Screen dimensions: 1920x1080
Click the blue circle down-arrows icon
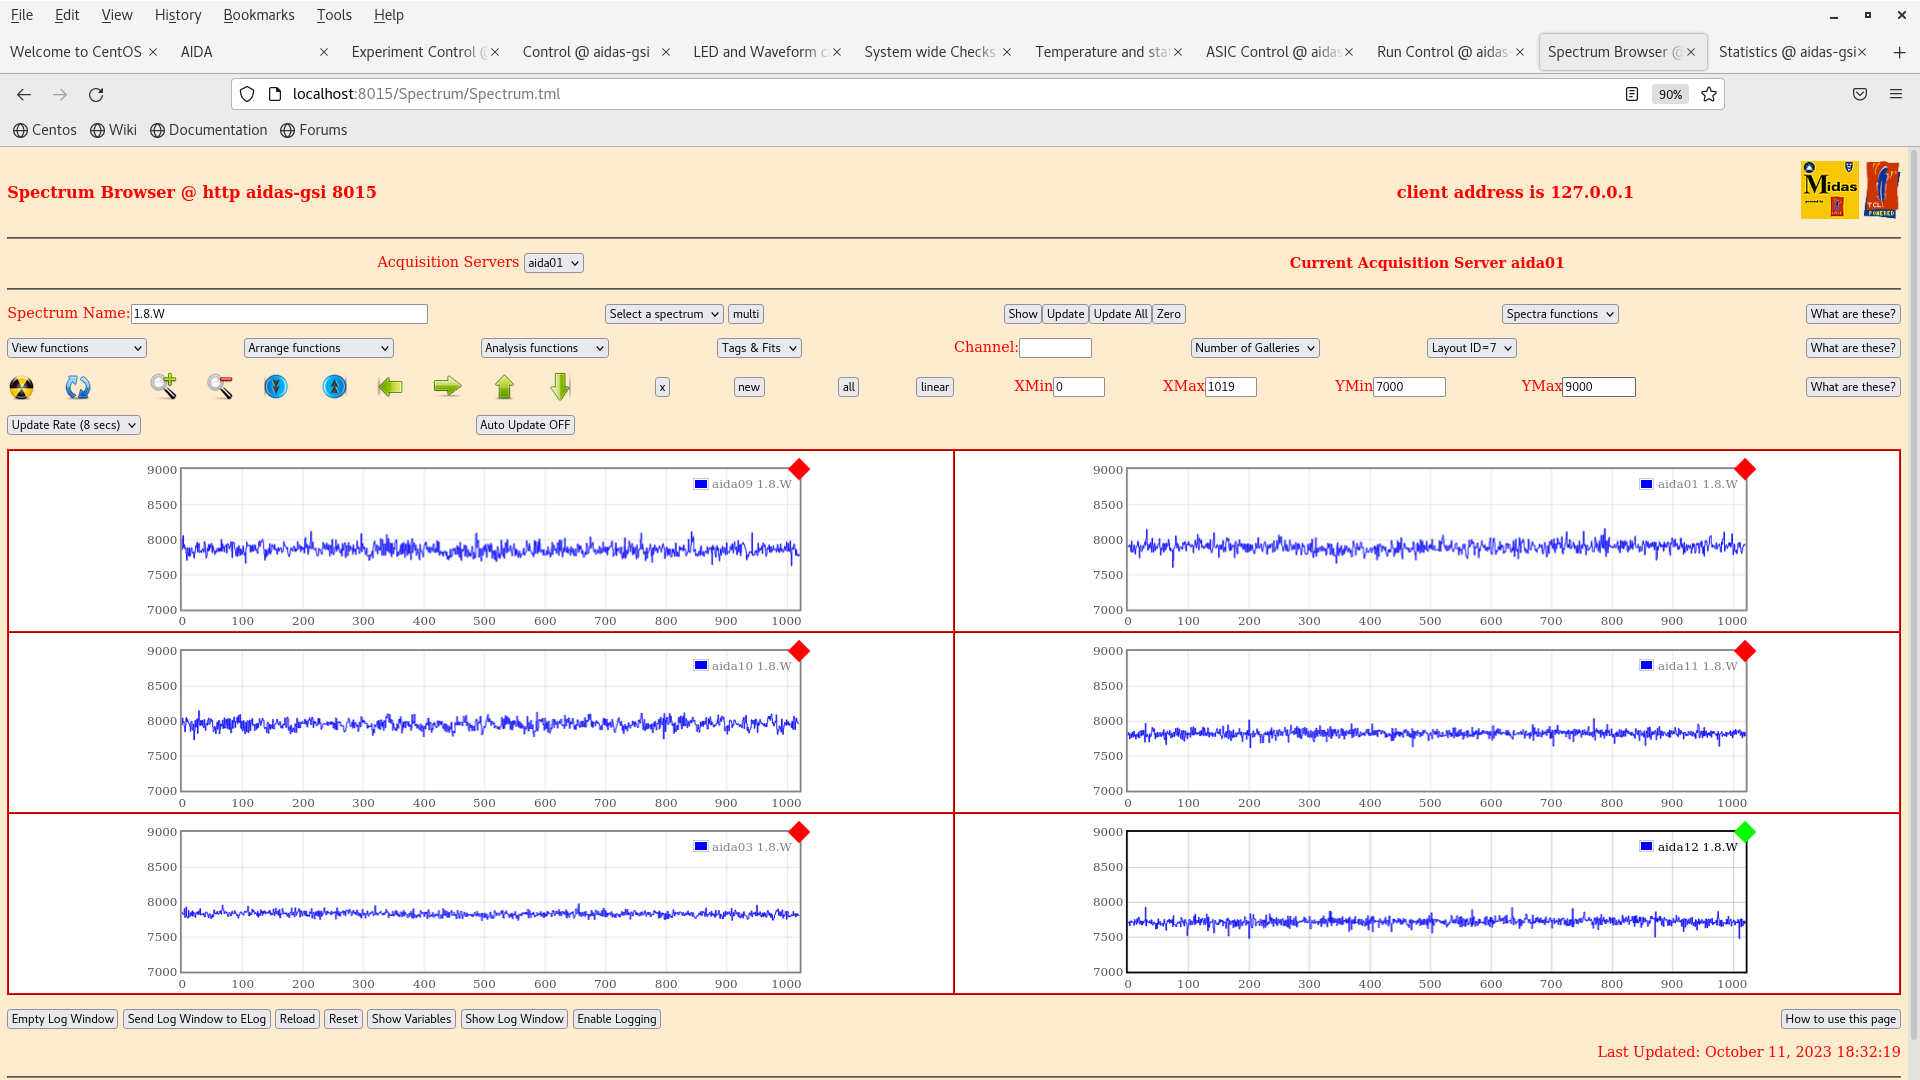click(x=276, y=386)
